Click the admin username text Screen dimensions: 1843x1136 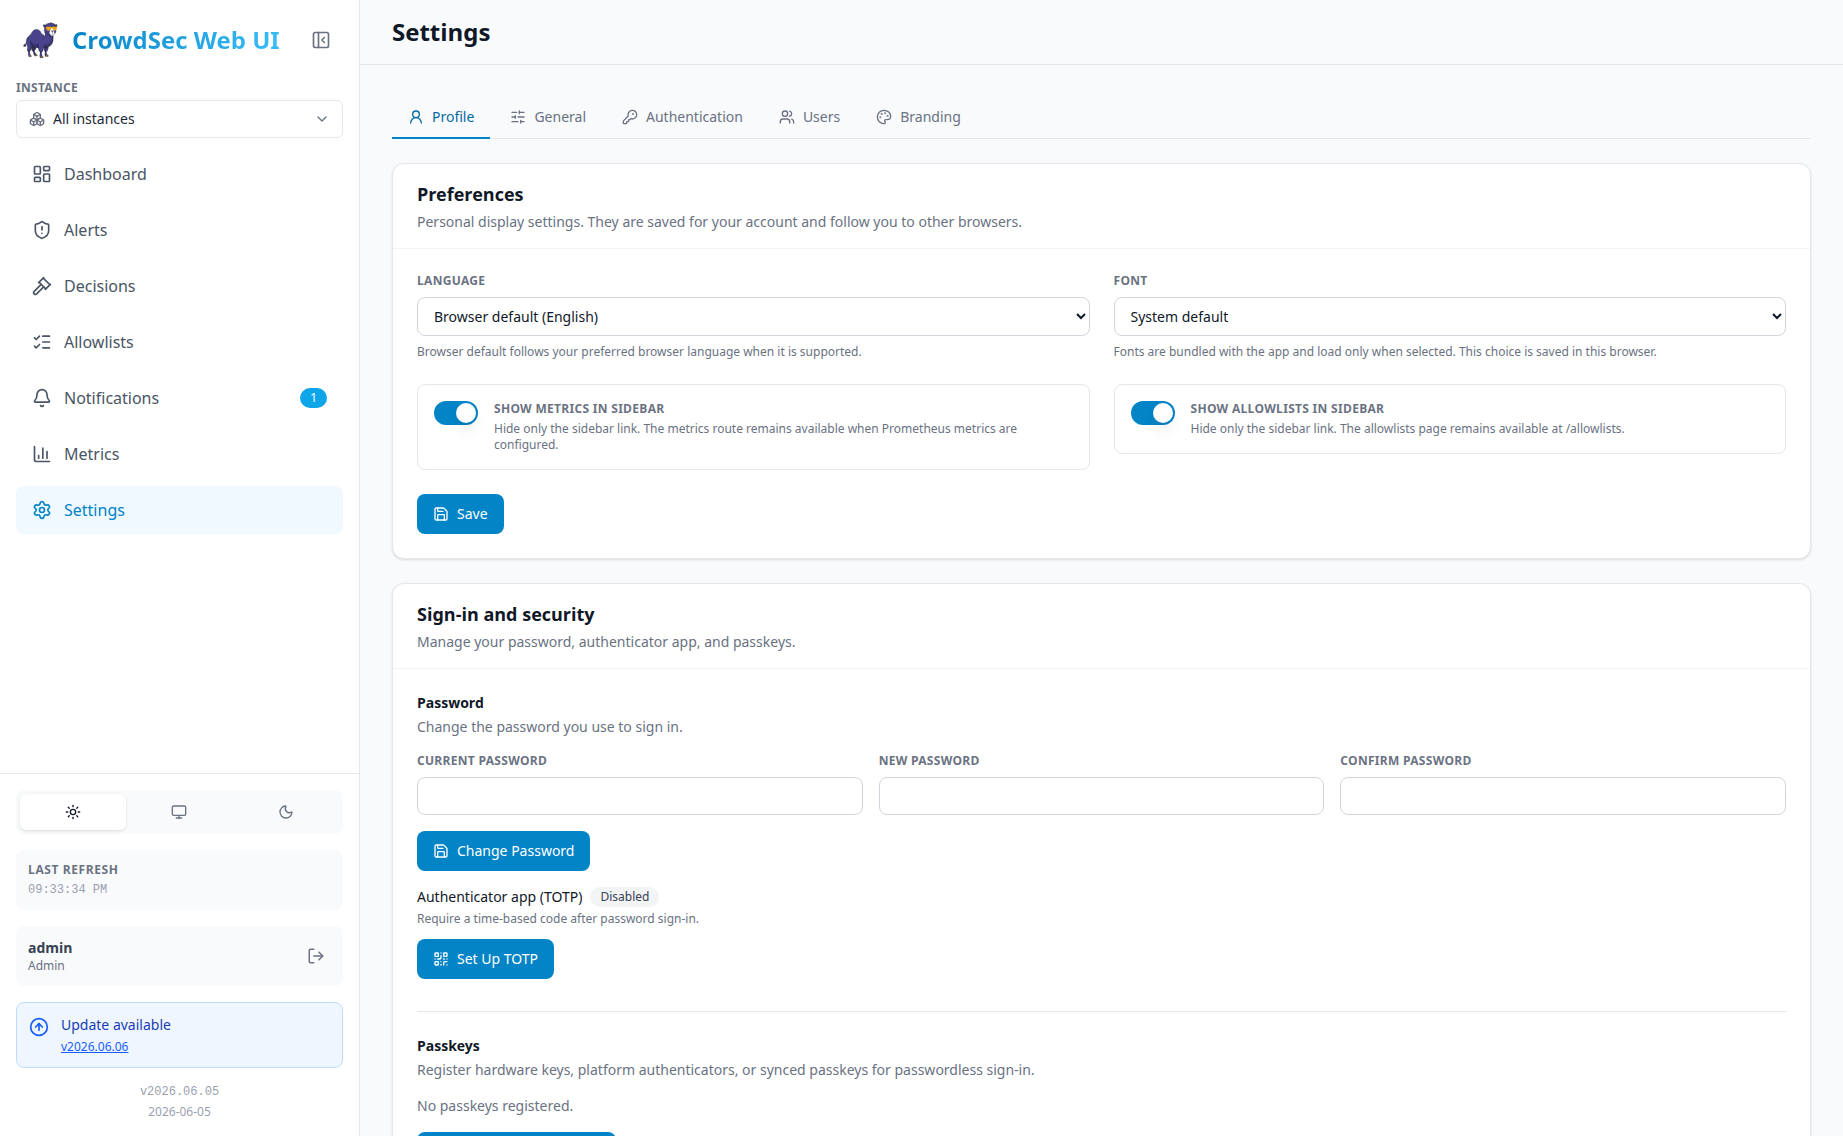[50, 948]
